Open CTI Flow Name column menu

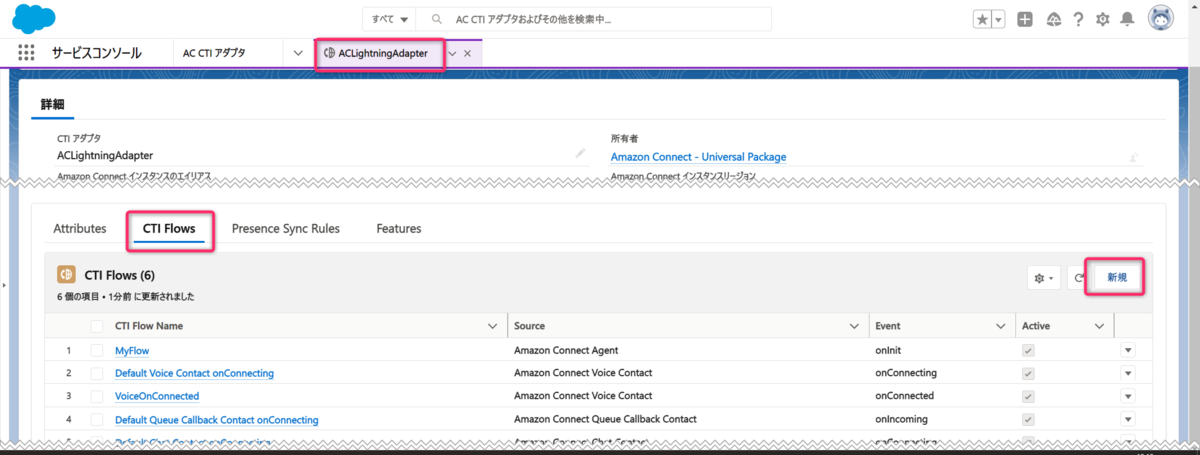(x=492, y=326)
